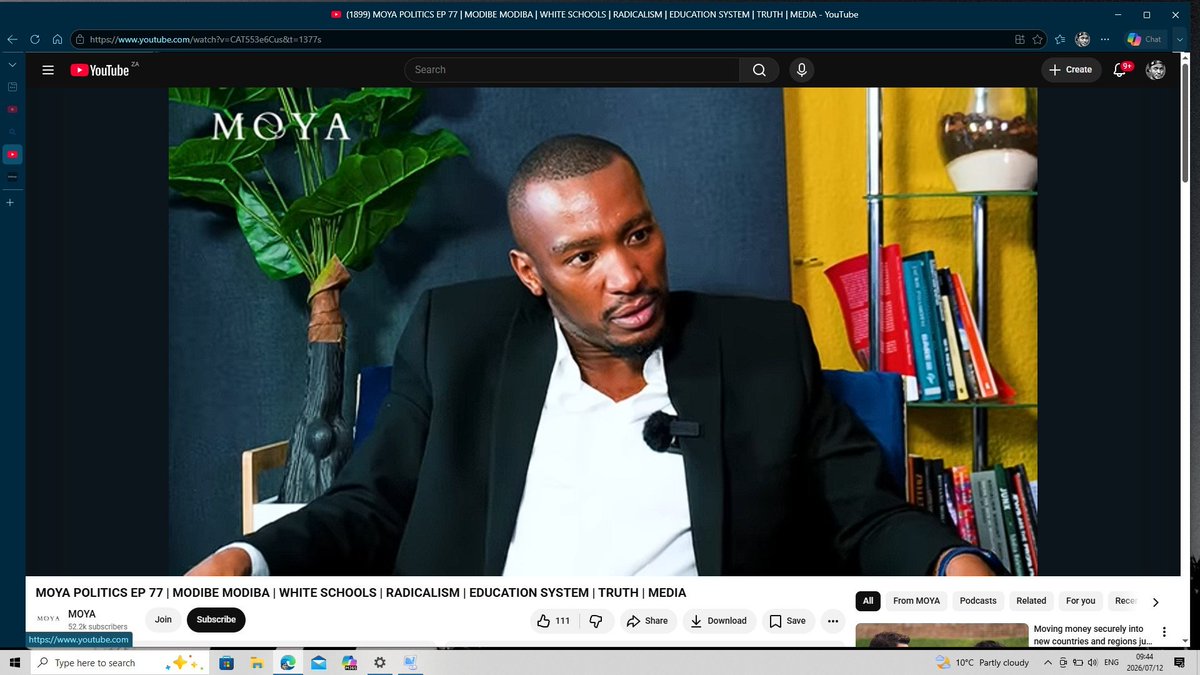The image size is (1200, 675).
Task: Select the From MOYA chip
Action: [916, 601]
